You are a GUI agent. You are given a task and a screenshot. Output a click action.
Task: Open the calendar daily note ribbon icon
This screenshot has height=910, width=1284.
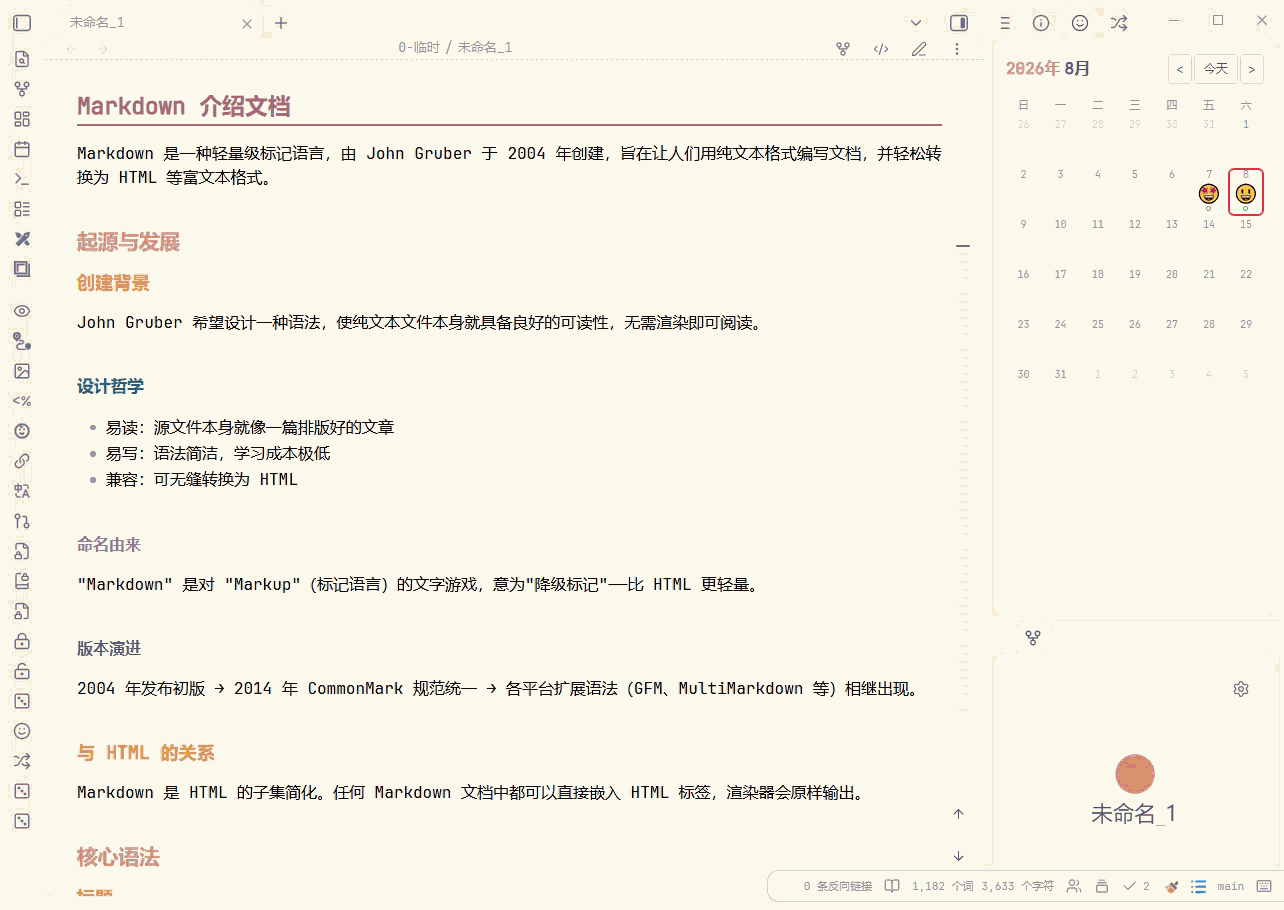(22, 149)
